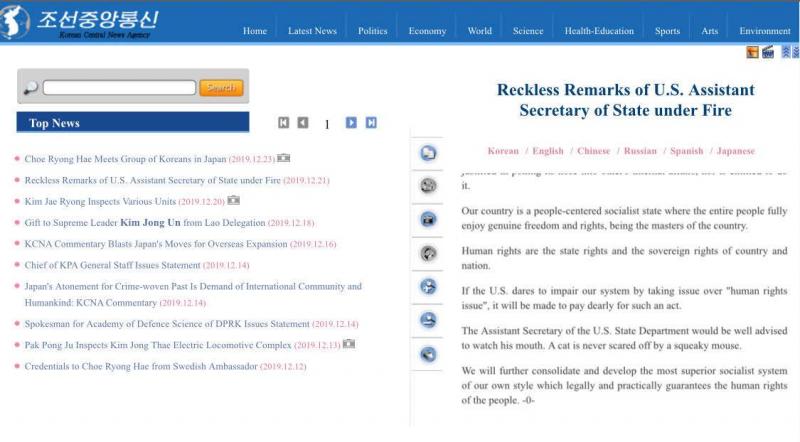Viewport: 800px width, 442px height.
Task: Go to the Politics section
Action: click(x=372, y=31)
